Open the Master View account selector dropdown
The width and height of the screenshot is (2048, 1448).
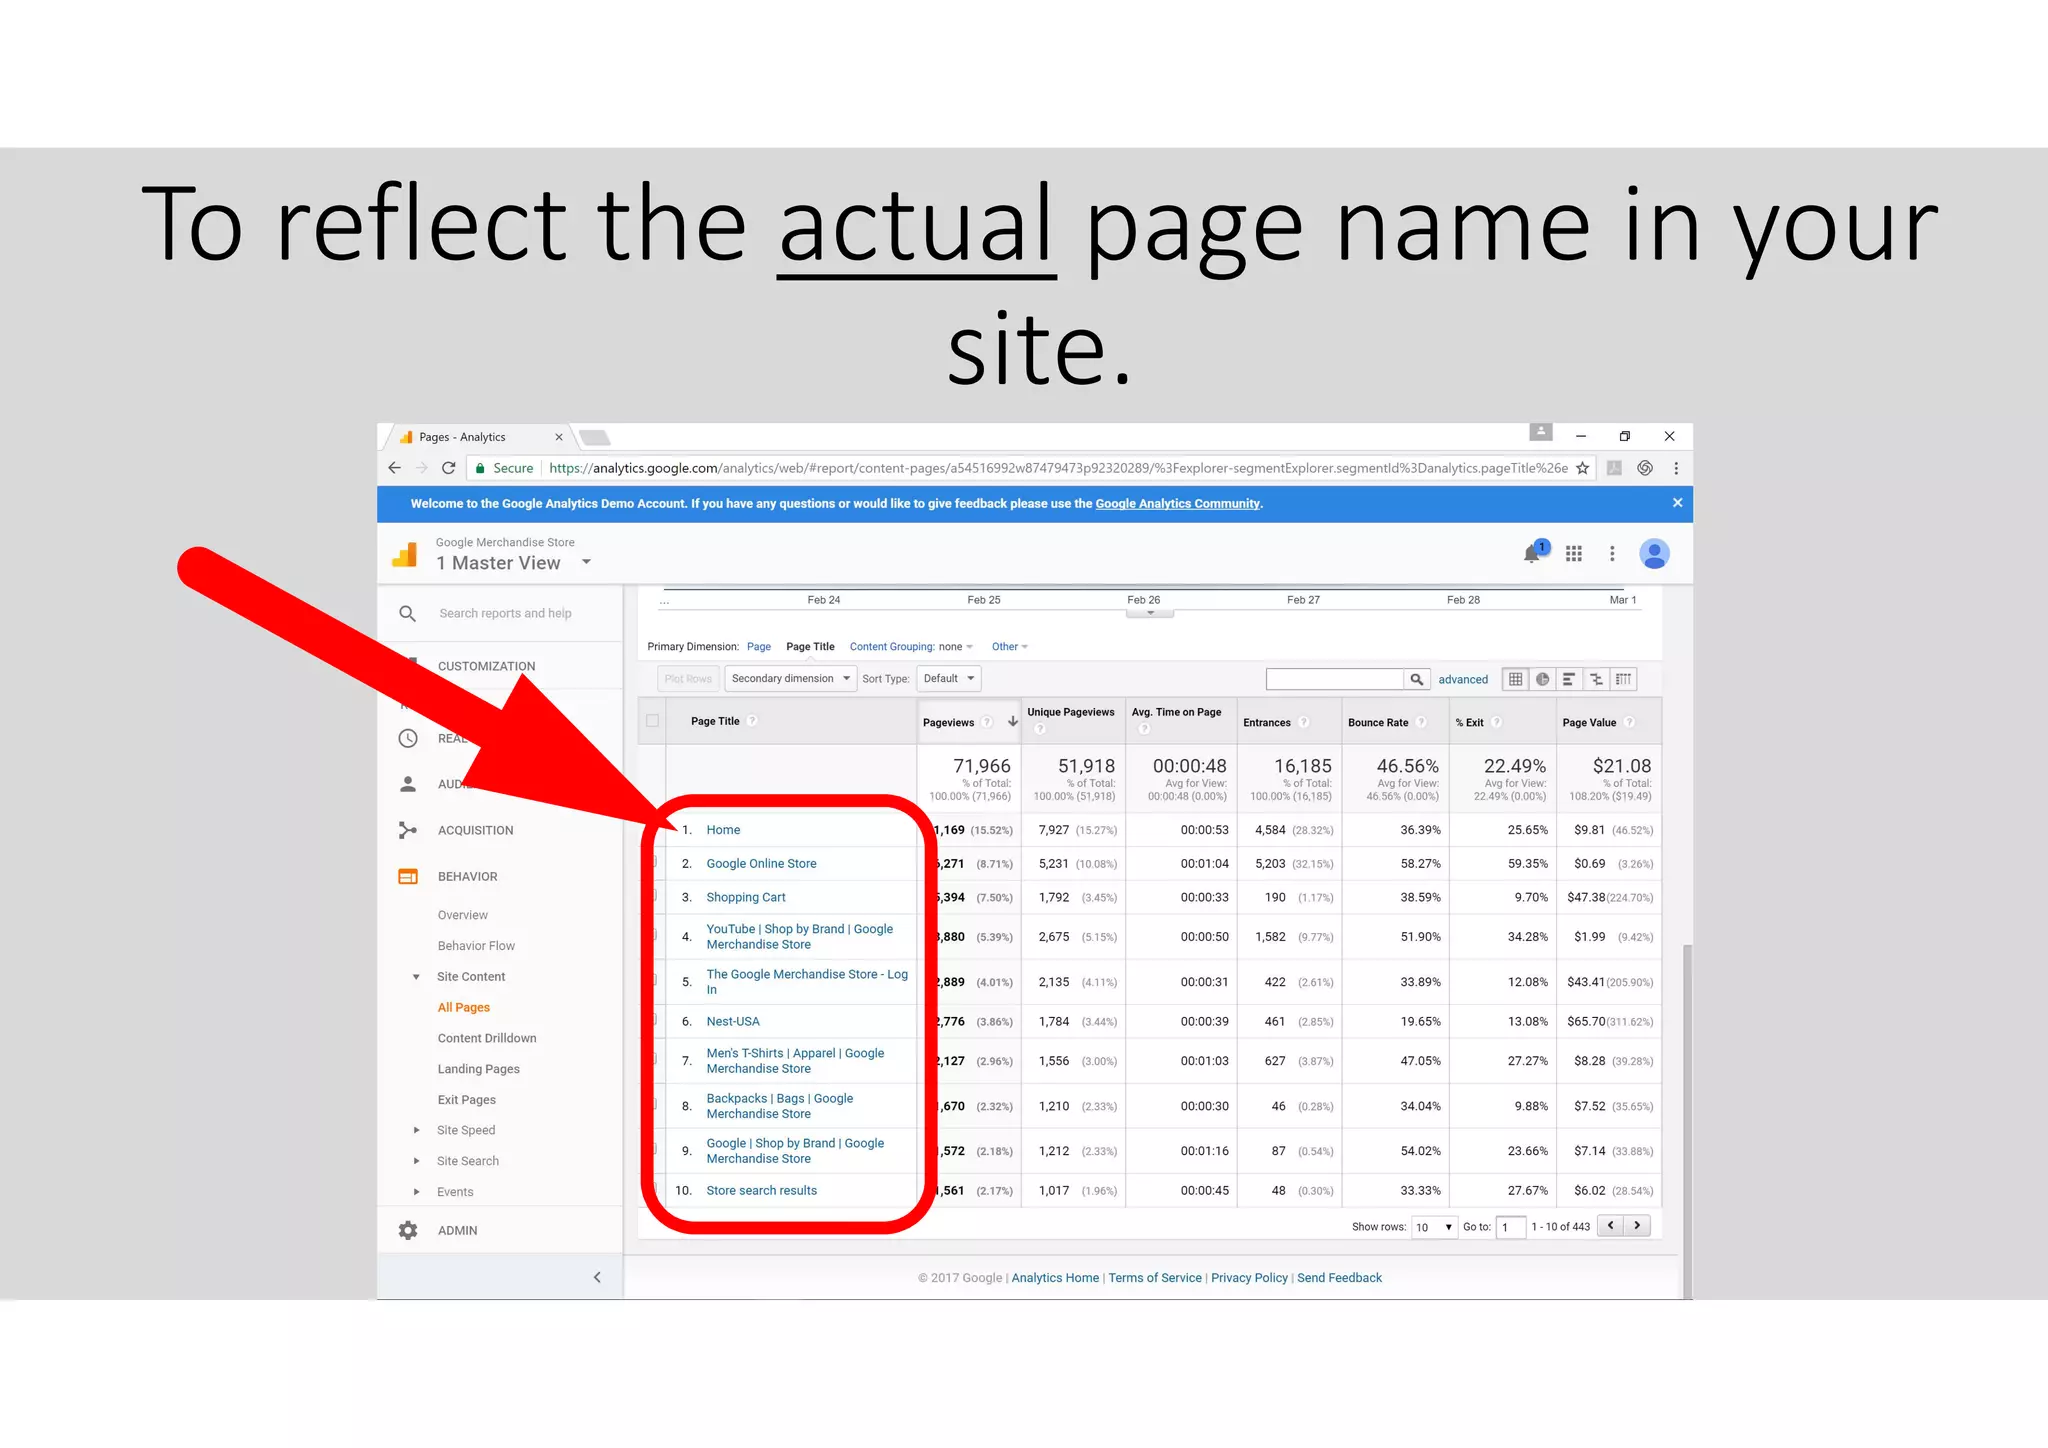click(586, 562)
